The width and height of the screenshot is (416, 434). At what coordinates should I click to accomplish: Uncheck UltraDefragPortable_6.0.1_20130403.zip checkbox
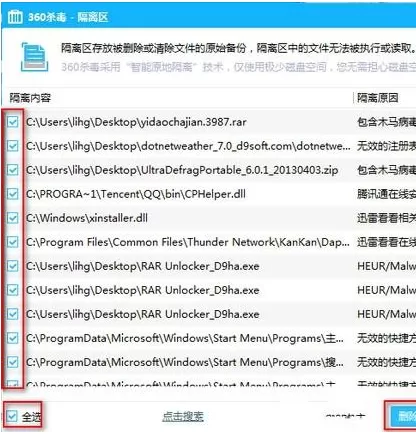tap(13, 170)
